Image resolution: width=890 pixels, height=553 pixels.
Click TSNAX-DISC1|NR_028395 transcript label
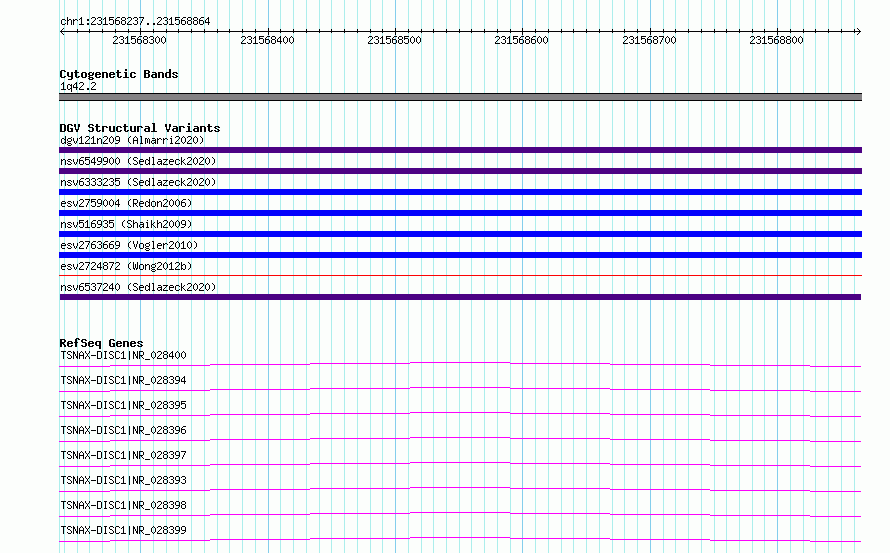coord(123,405)
